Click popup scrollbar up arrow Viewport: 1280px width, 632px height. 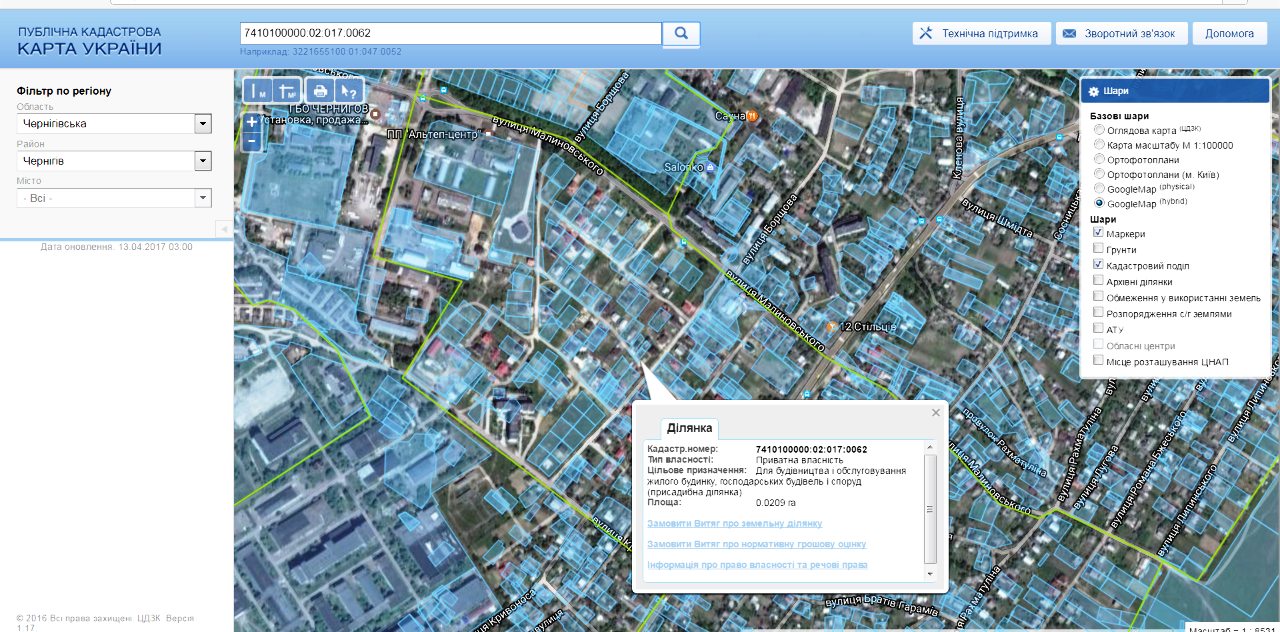click(931, 447)
